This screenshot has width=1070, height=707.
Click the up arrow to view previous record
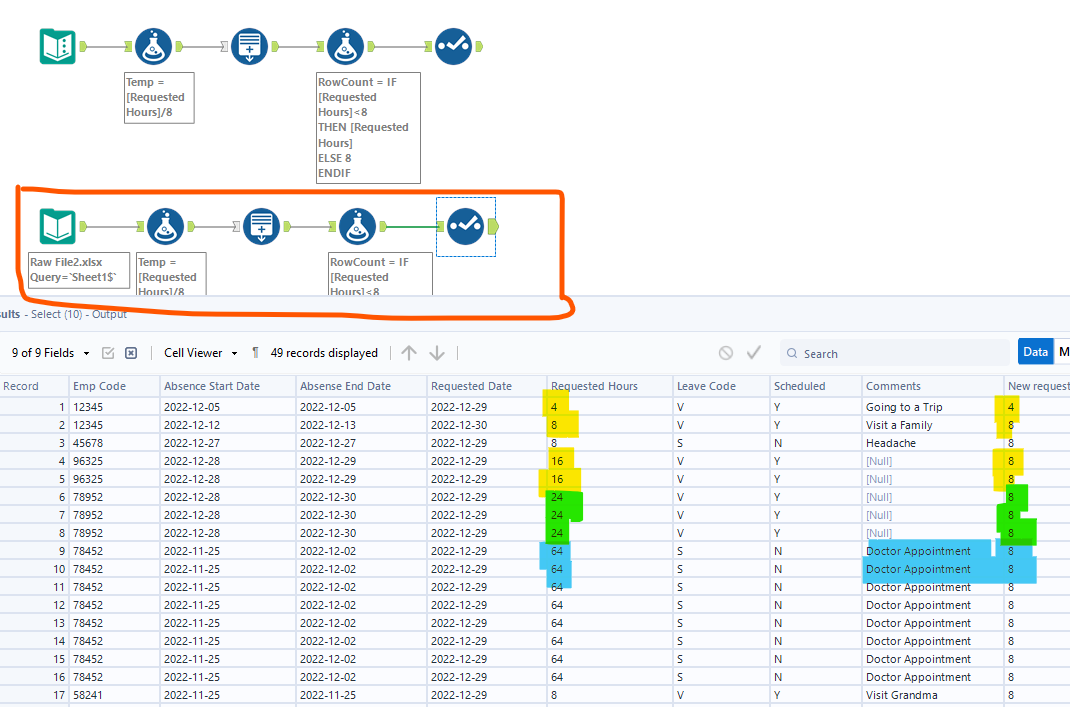pyautogui.click(x=409, y=352)
